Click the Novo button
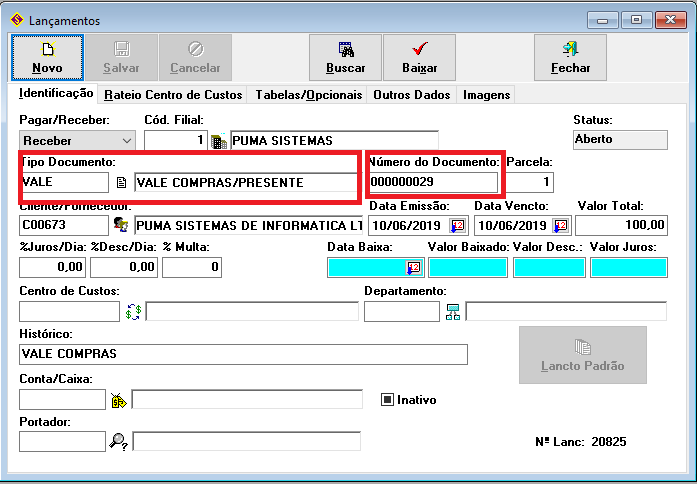Image resolution: width=697 pixels, height=484 pixels. pyautogui.click(x=47, y=58)
